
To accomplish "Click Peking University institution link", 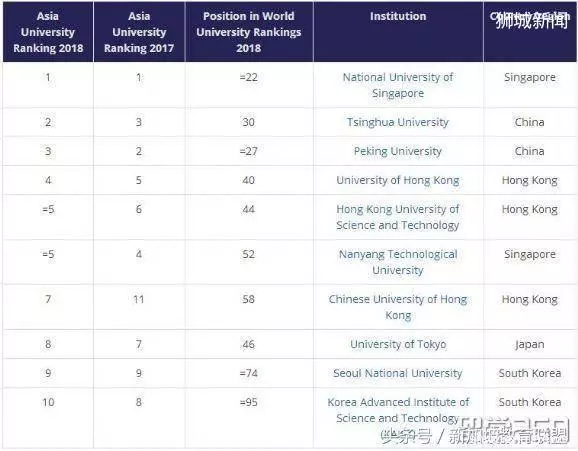I will coord(398,151).
